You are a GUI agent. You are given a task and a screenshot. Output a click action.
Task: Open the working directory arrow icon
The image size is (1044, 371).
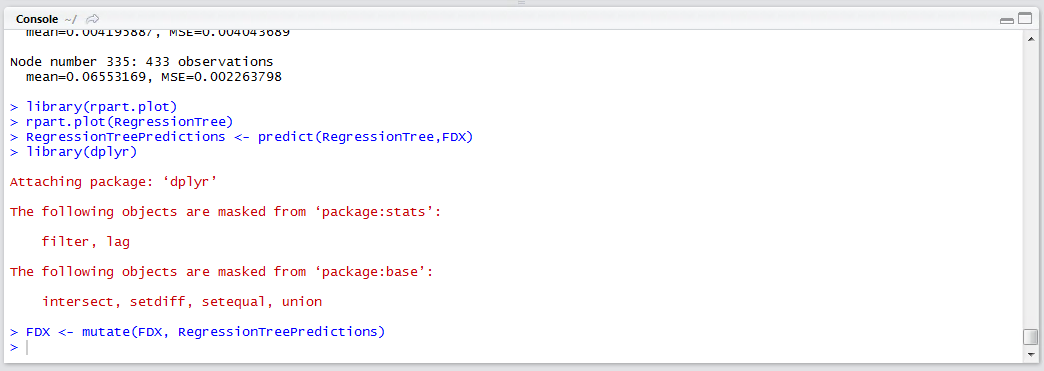click(x=93, y=19)
